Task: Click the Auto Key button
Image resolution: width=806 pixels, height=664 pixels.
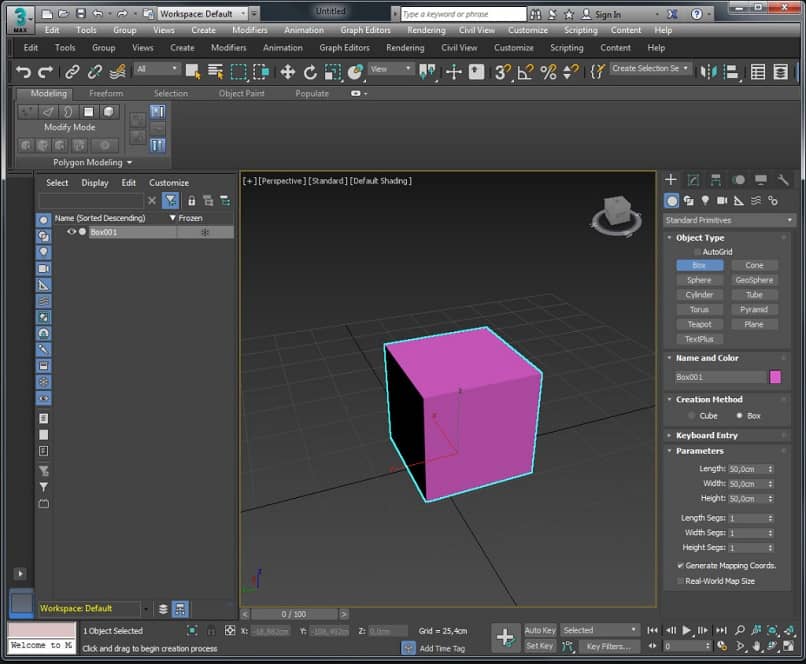Action: [540, 630]
